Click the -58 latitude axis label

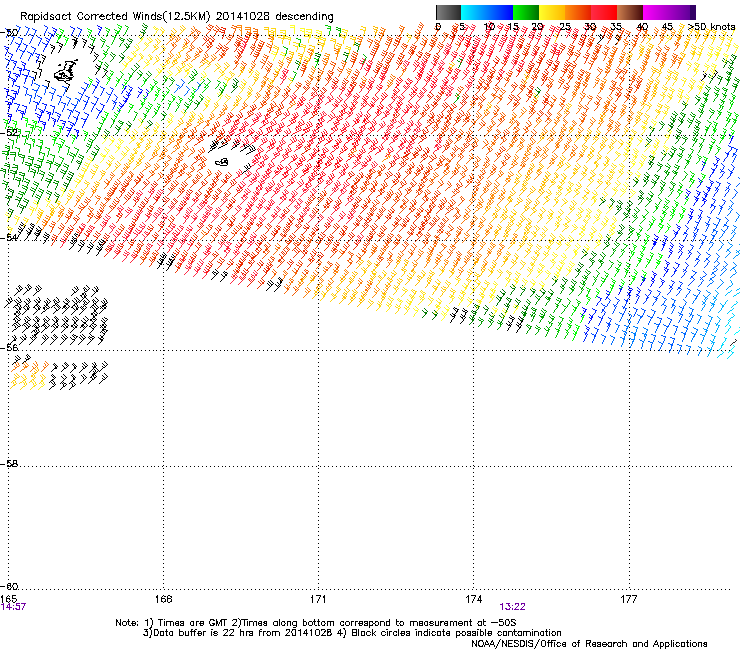pos(9,464)
